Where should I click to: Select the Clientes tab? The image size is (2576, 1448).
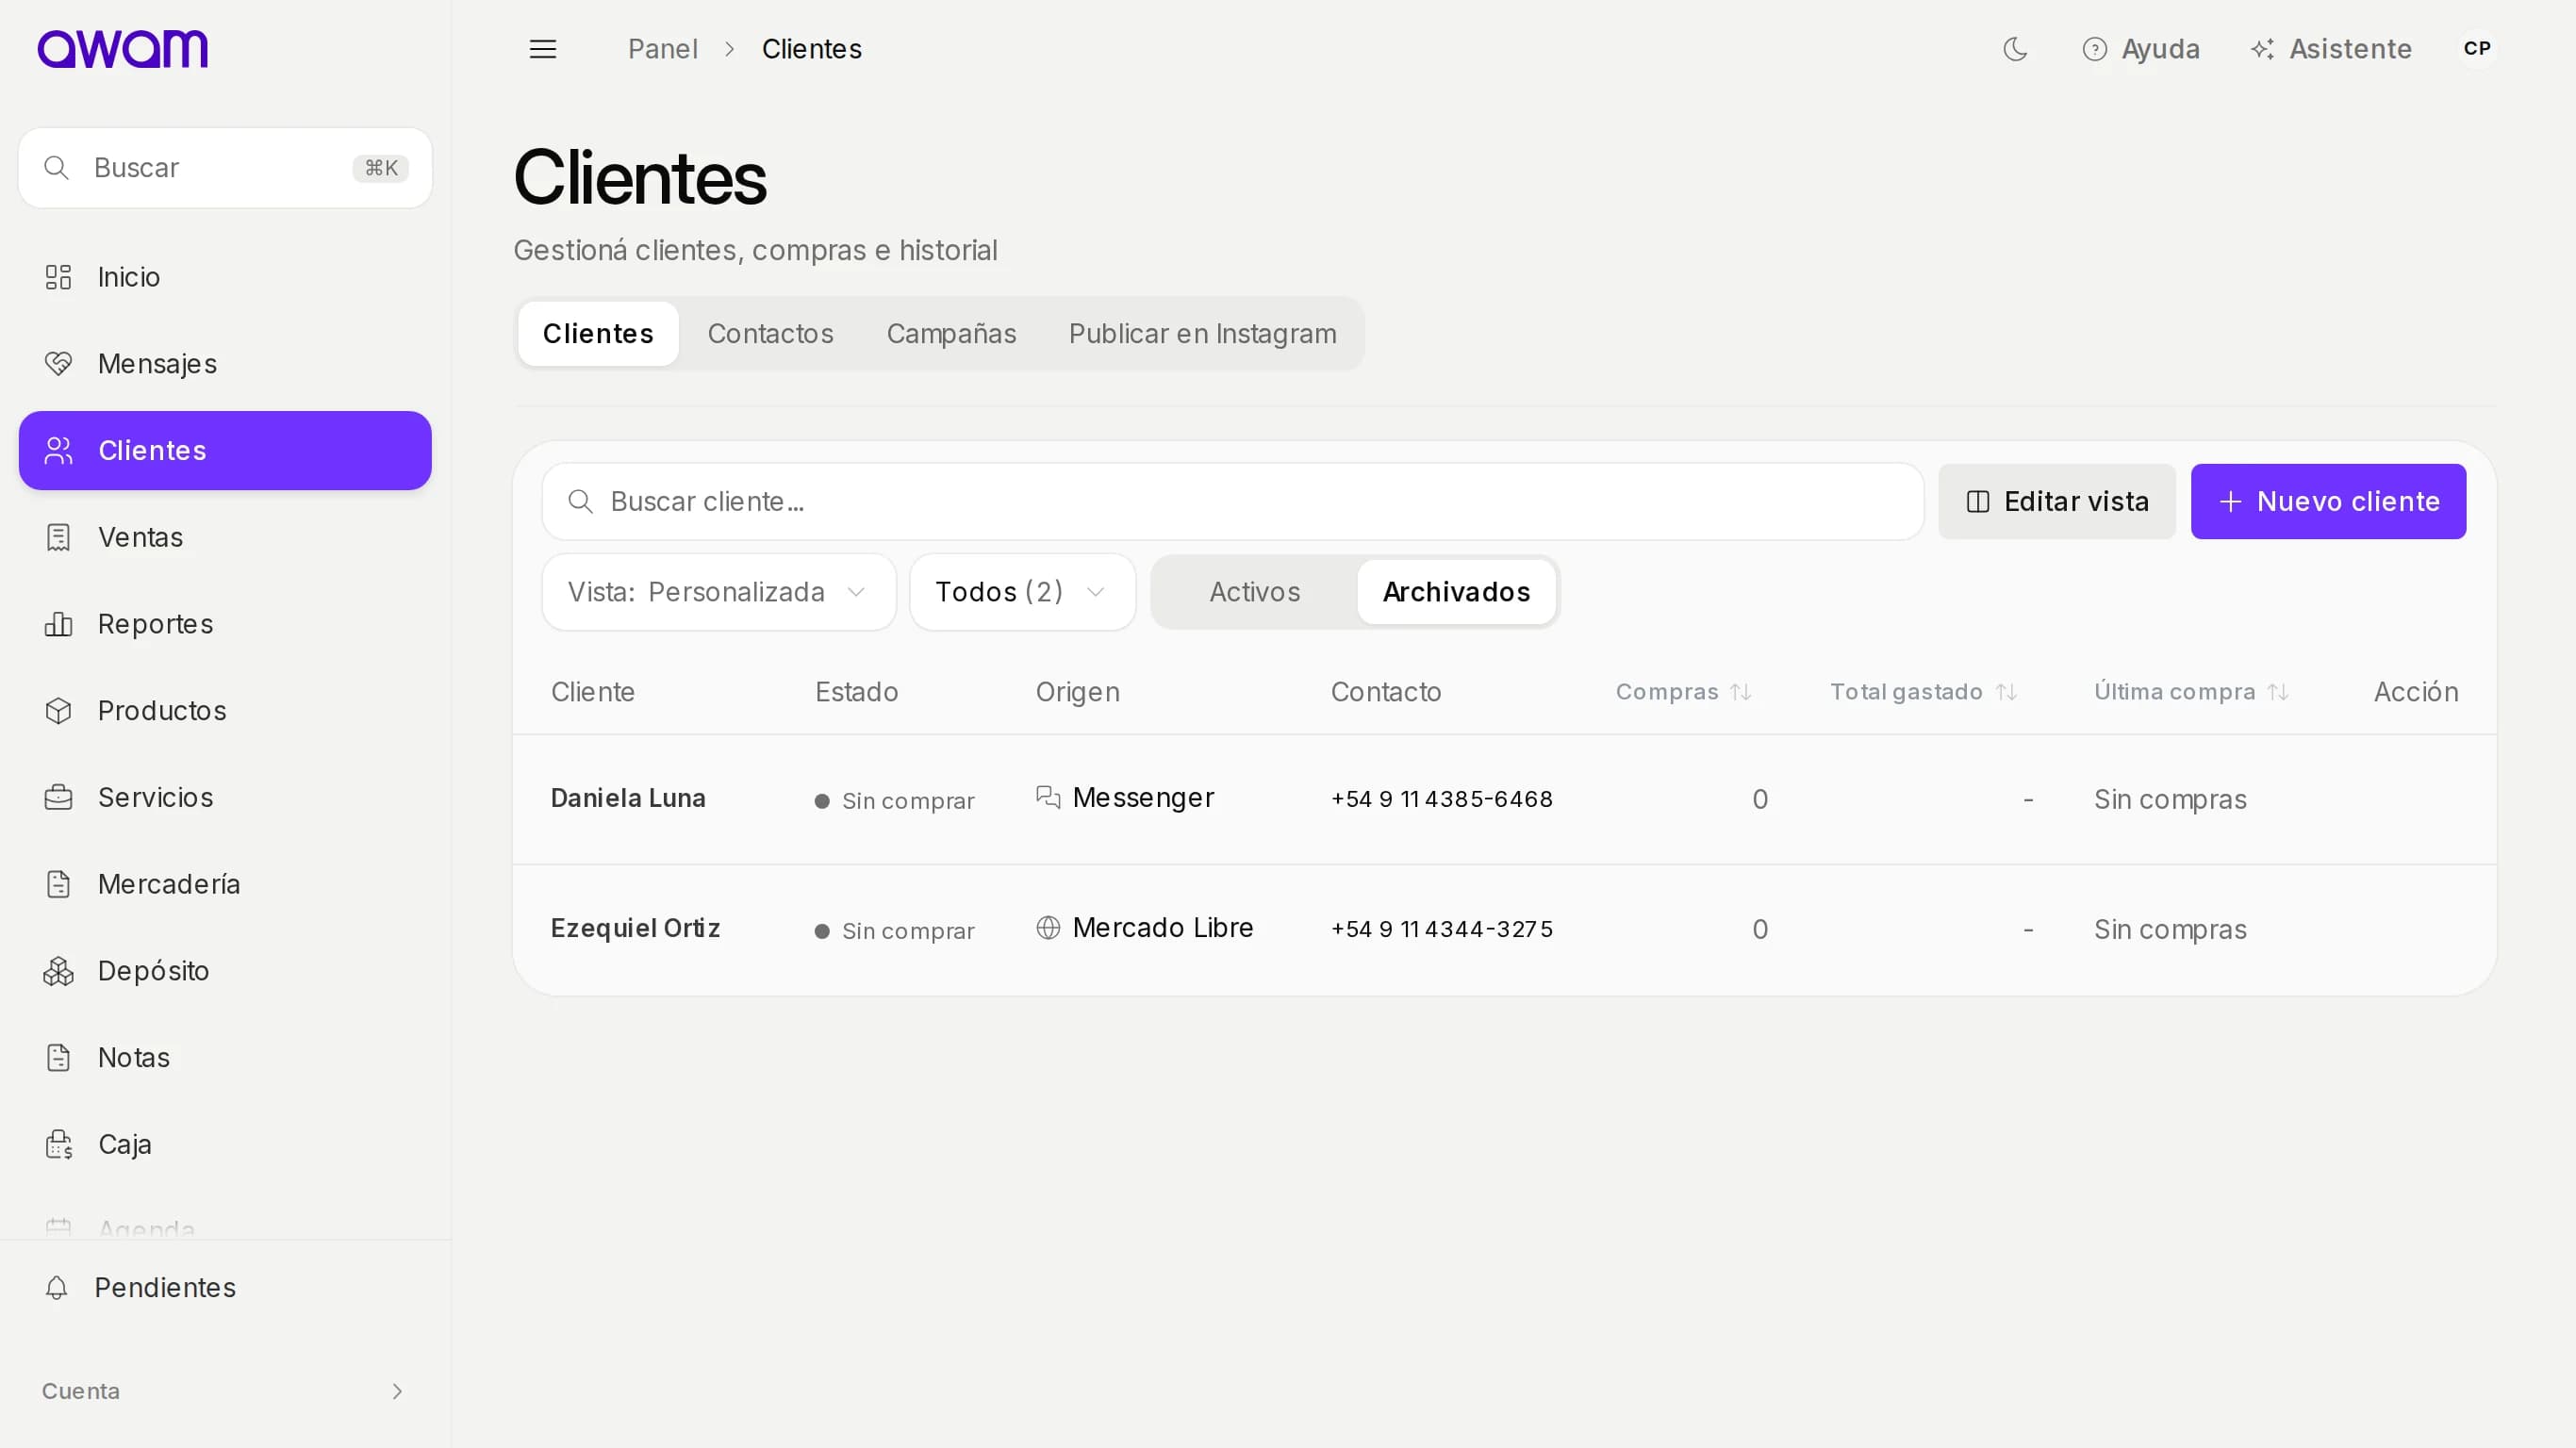click(x=598, y=334)
